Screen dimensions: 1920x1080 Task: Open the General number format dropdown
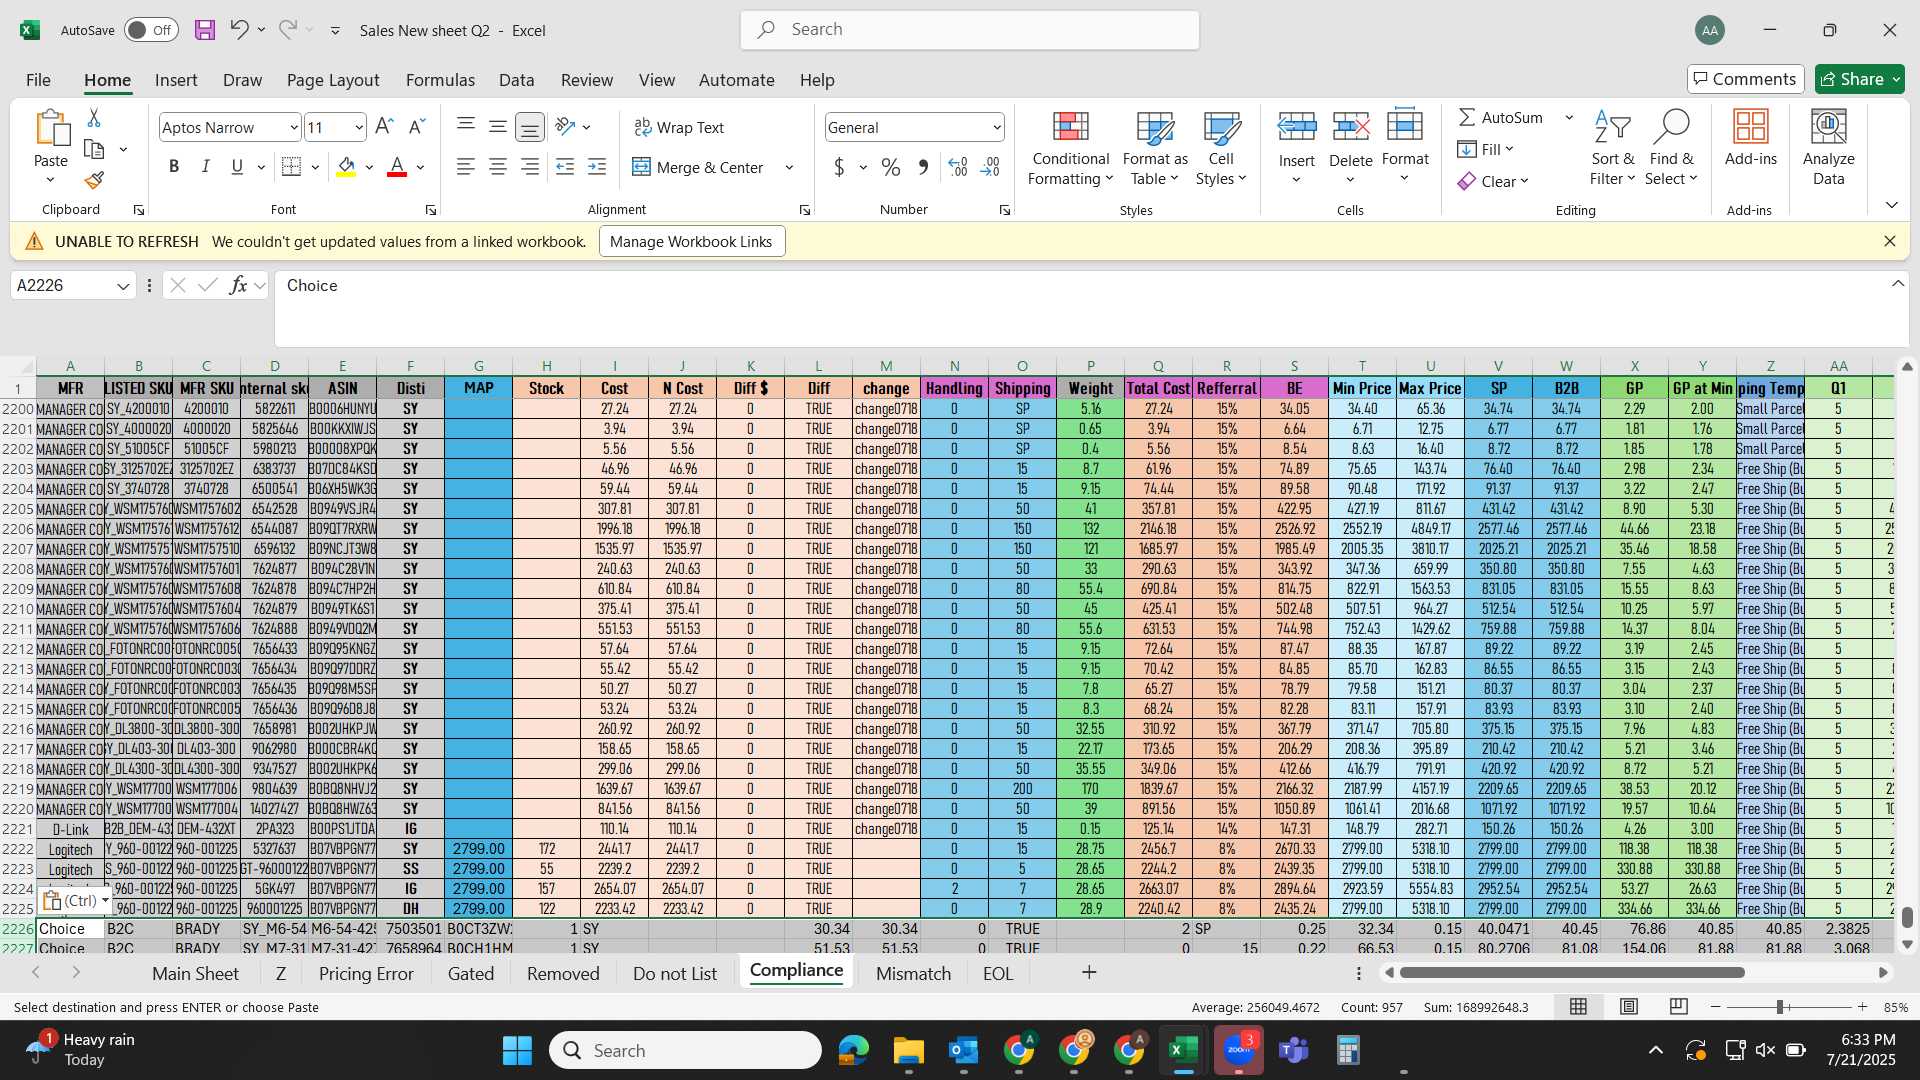[997, 128]
